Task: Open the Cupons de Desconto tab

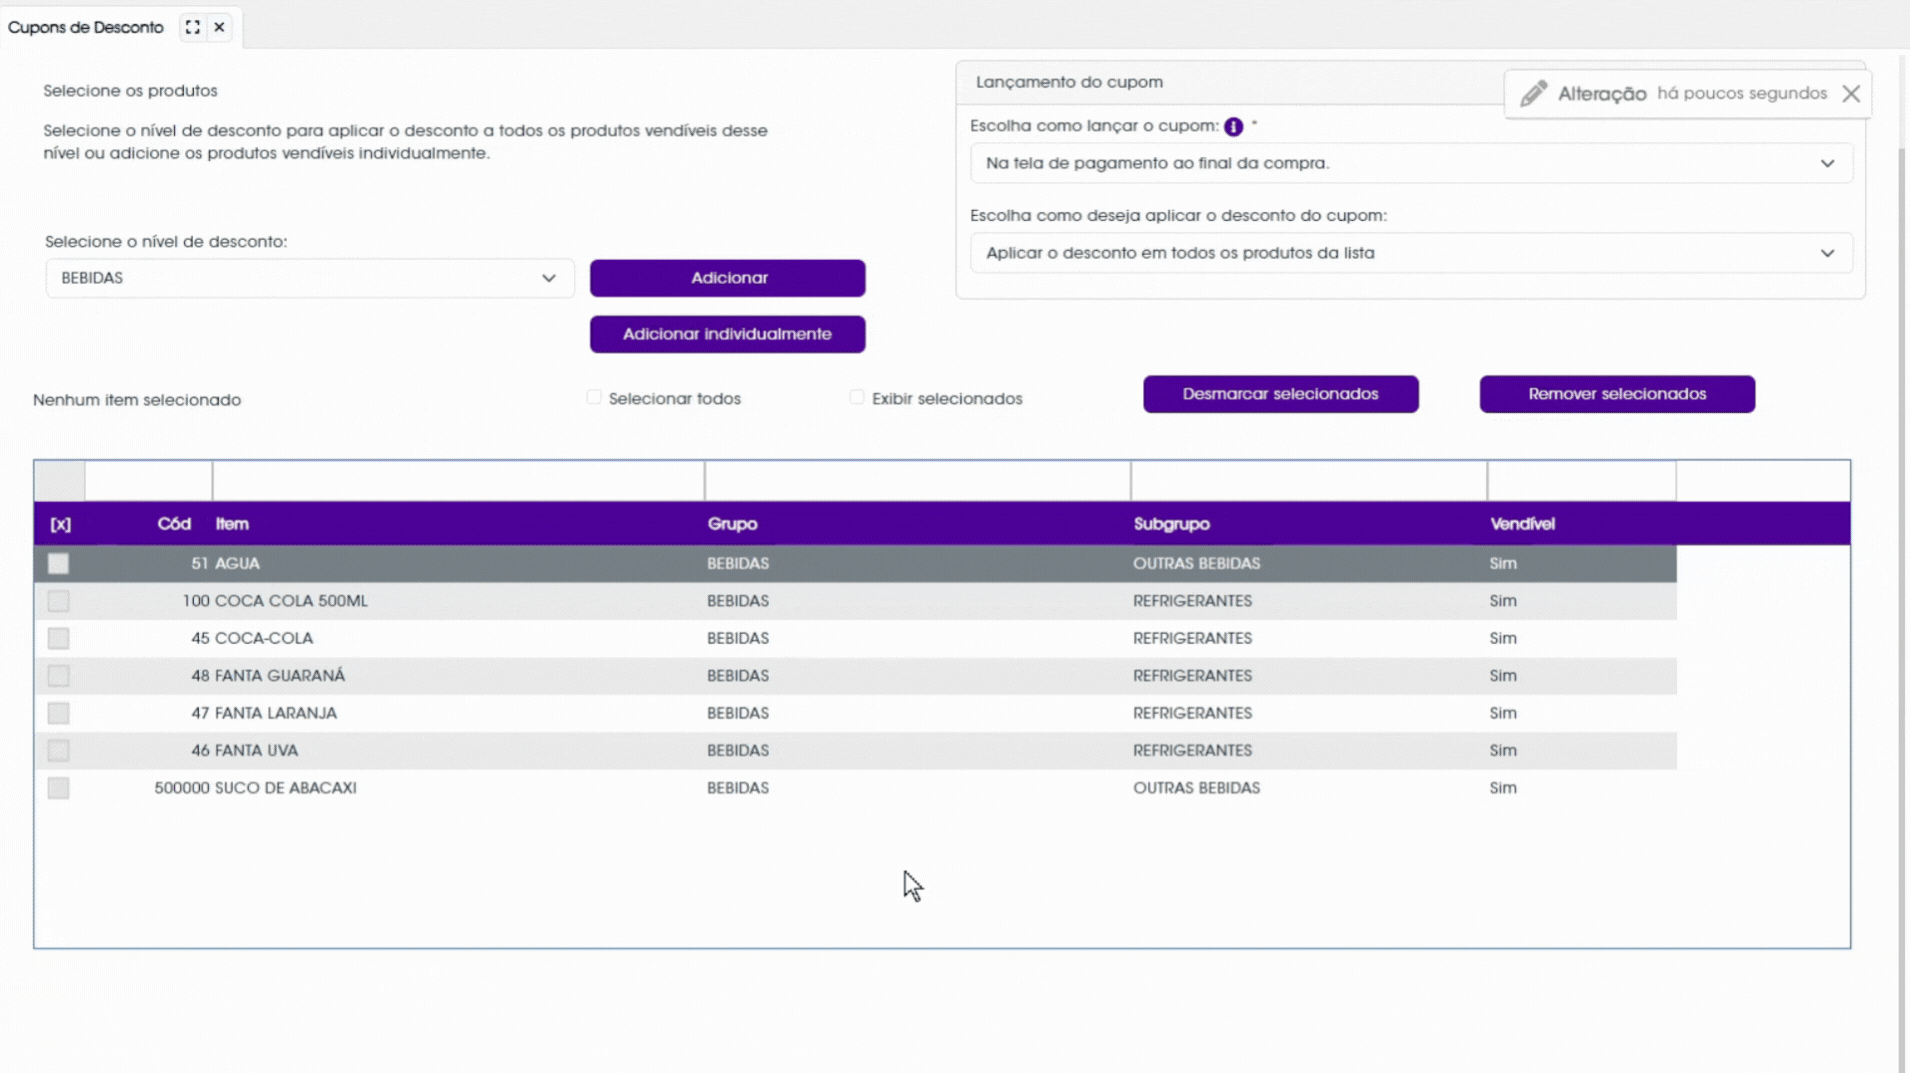Action: (x=85, y=27)
